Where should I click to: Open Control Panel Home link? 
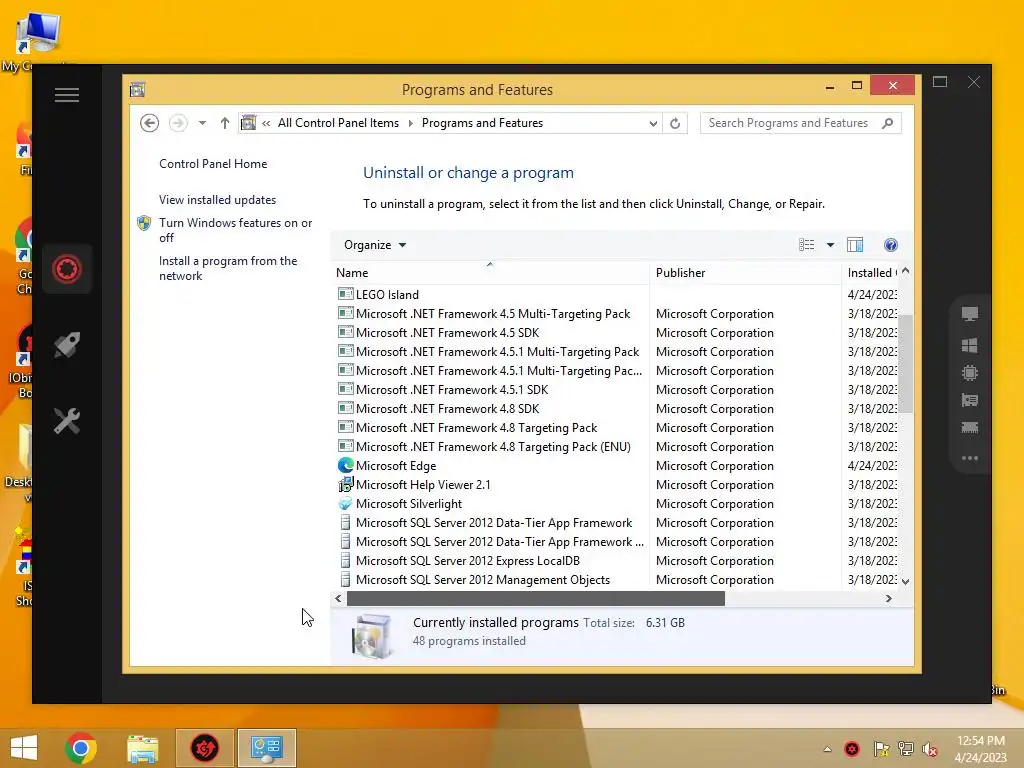(213, 164)
